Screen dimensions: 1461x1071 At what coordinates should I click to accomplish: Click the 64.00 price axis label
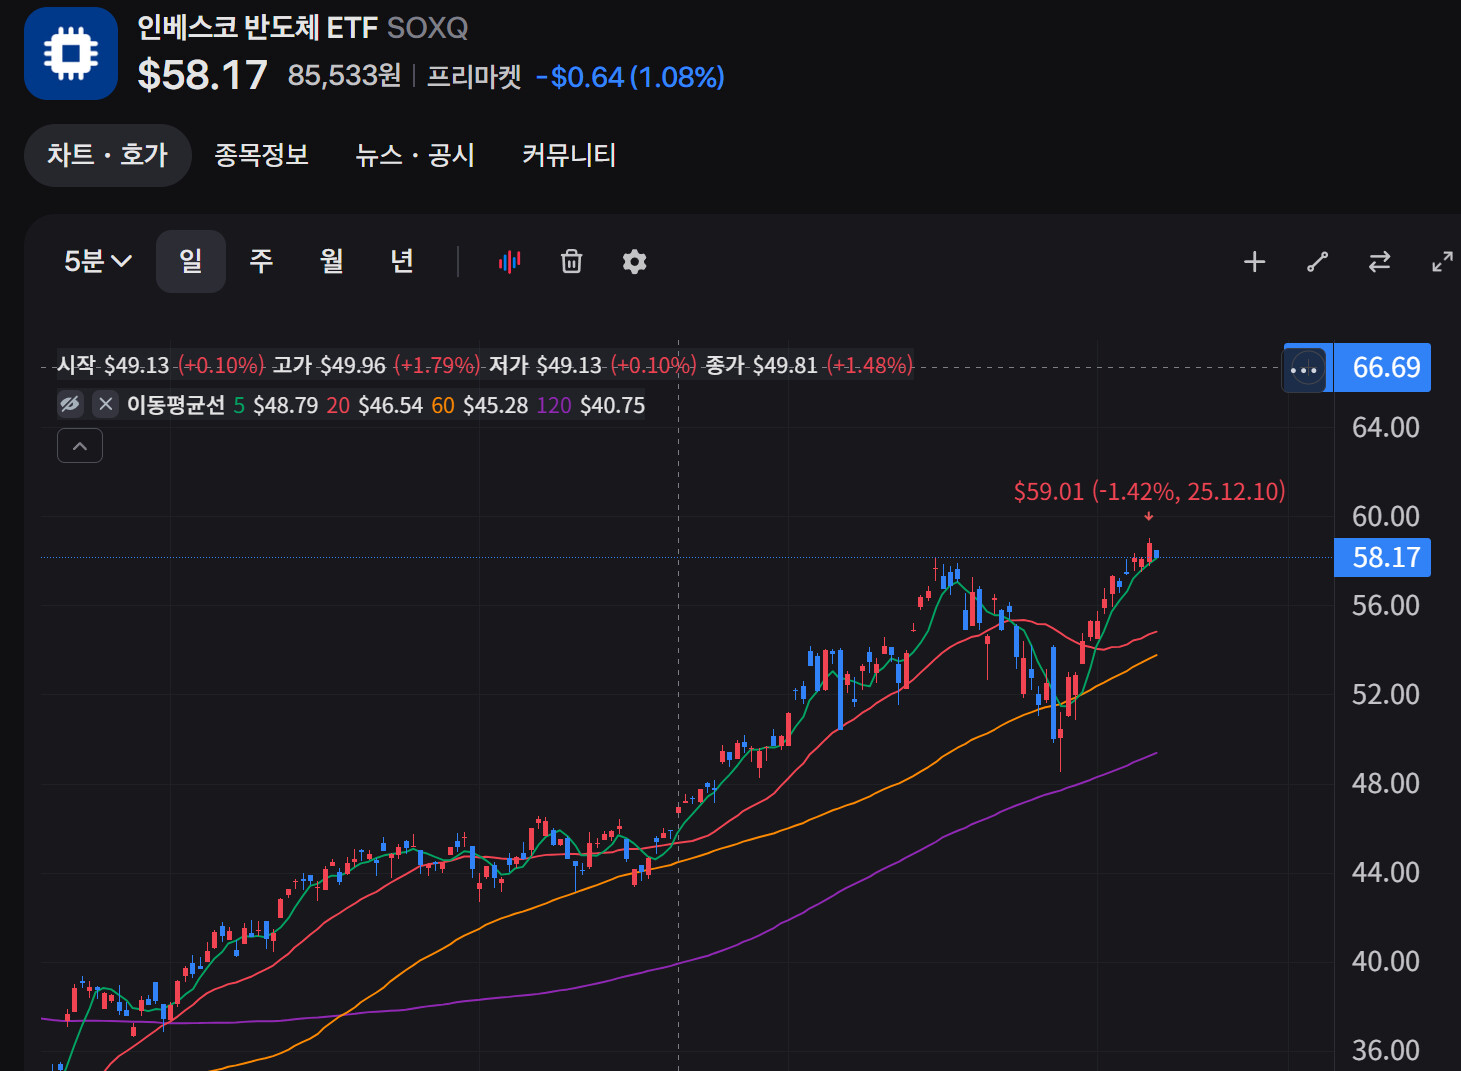click(1386, 428)
